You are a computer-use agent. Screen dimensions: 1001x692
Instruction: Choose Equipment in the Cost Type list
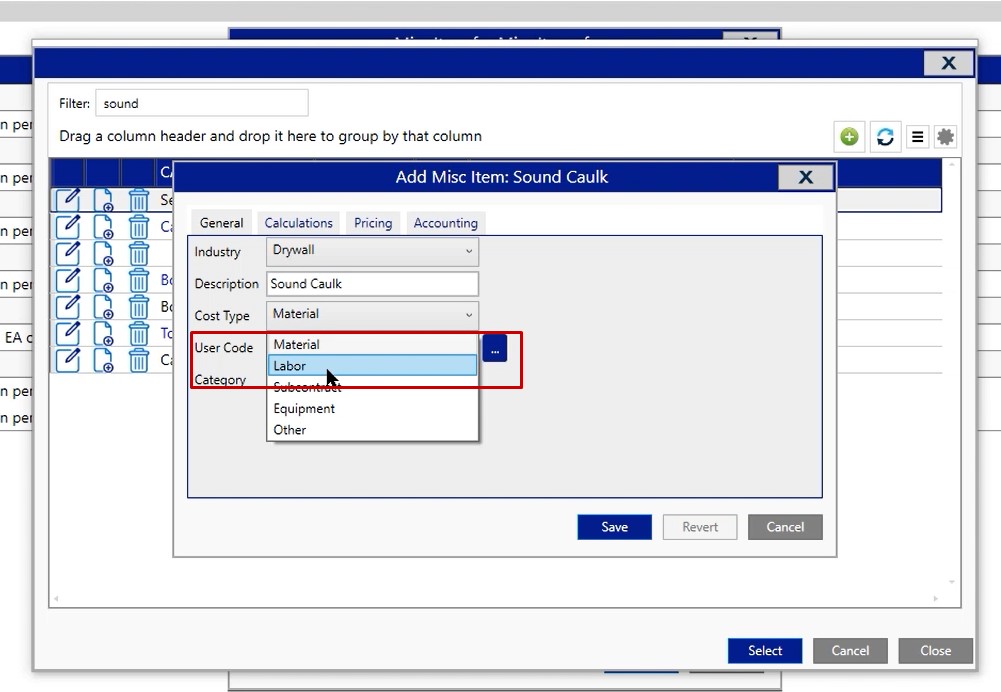[x=305, y=408]
